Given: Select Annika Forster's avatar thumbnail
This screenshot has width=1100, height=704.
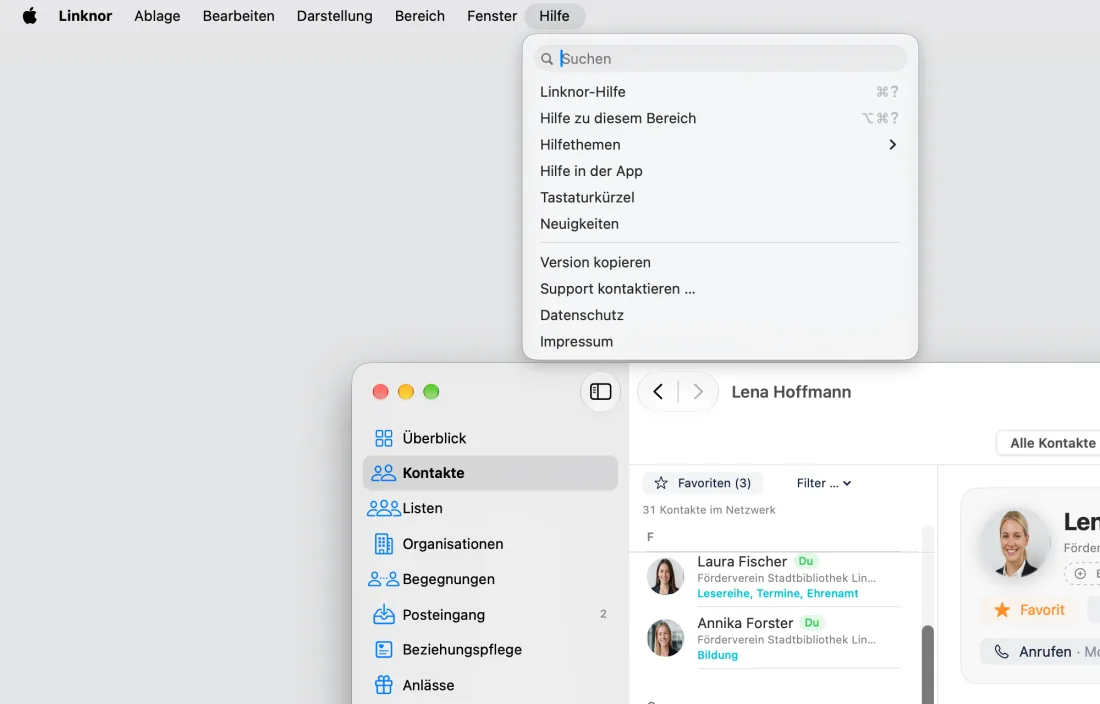Looking at the screenshot, I should click(x=665, y=637).
